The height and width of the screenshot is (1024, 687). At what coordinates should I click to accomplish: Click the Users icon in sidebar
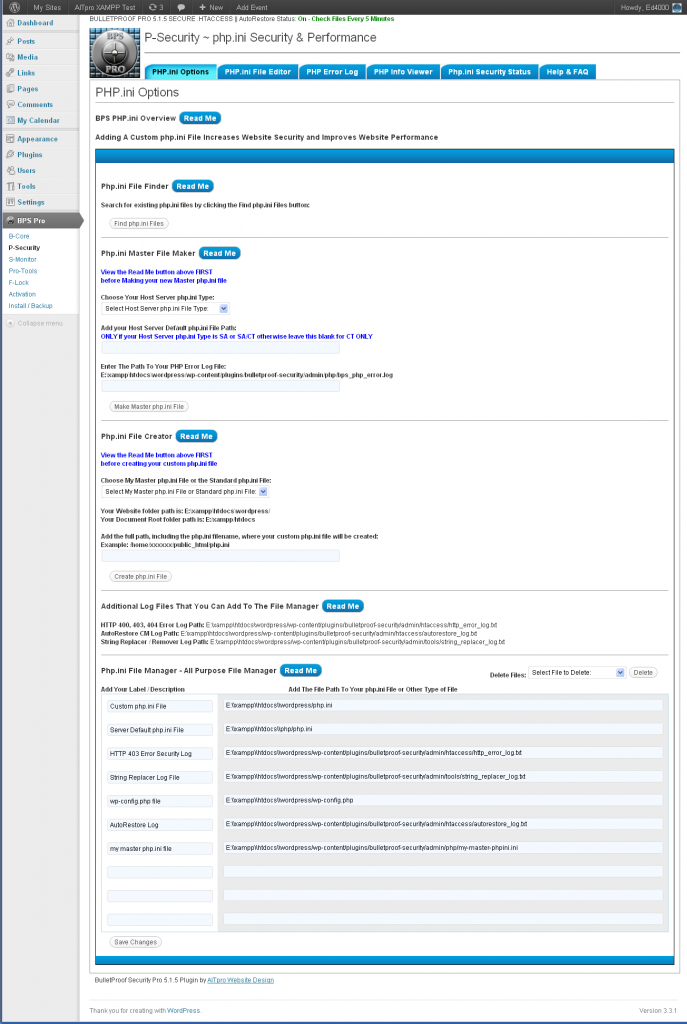[10, 170]
